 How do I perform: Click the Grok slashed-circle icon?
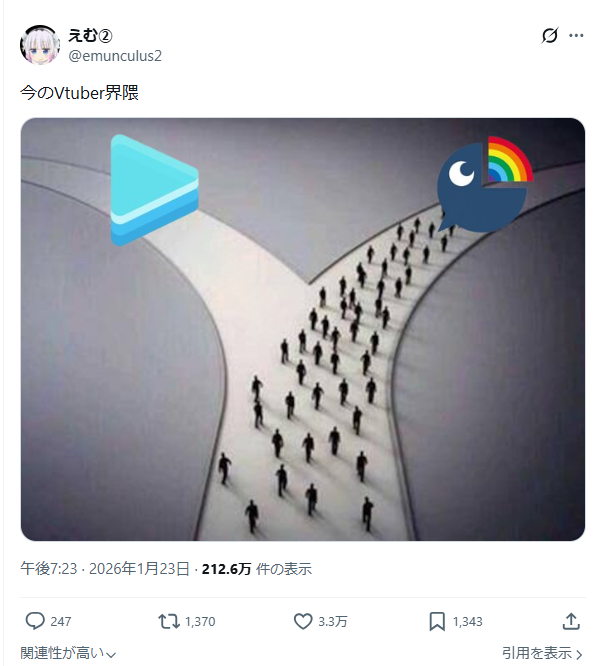tap(549, 36)
